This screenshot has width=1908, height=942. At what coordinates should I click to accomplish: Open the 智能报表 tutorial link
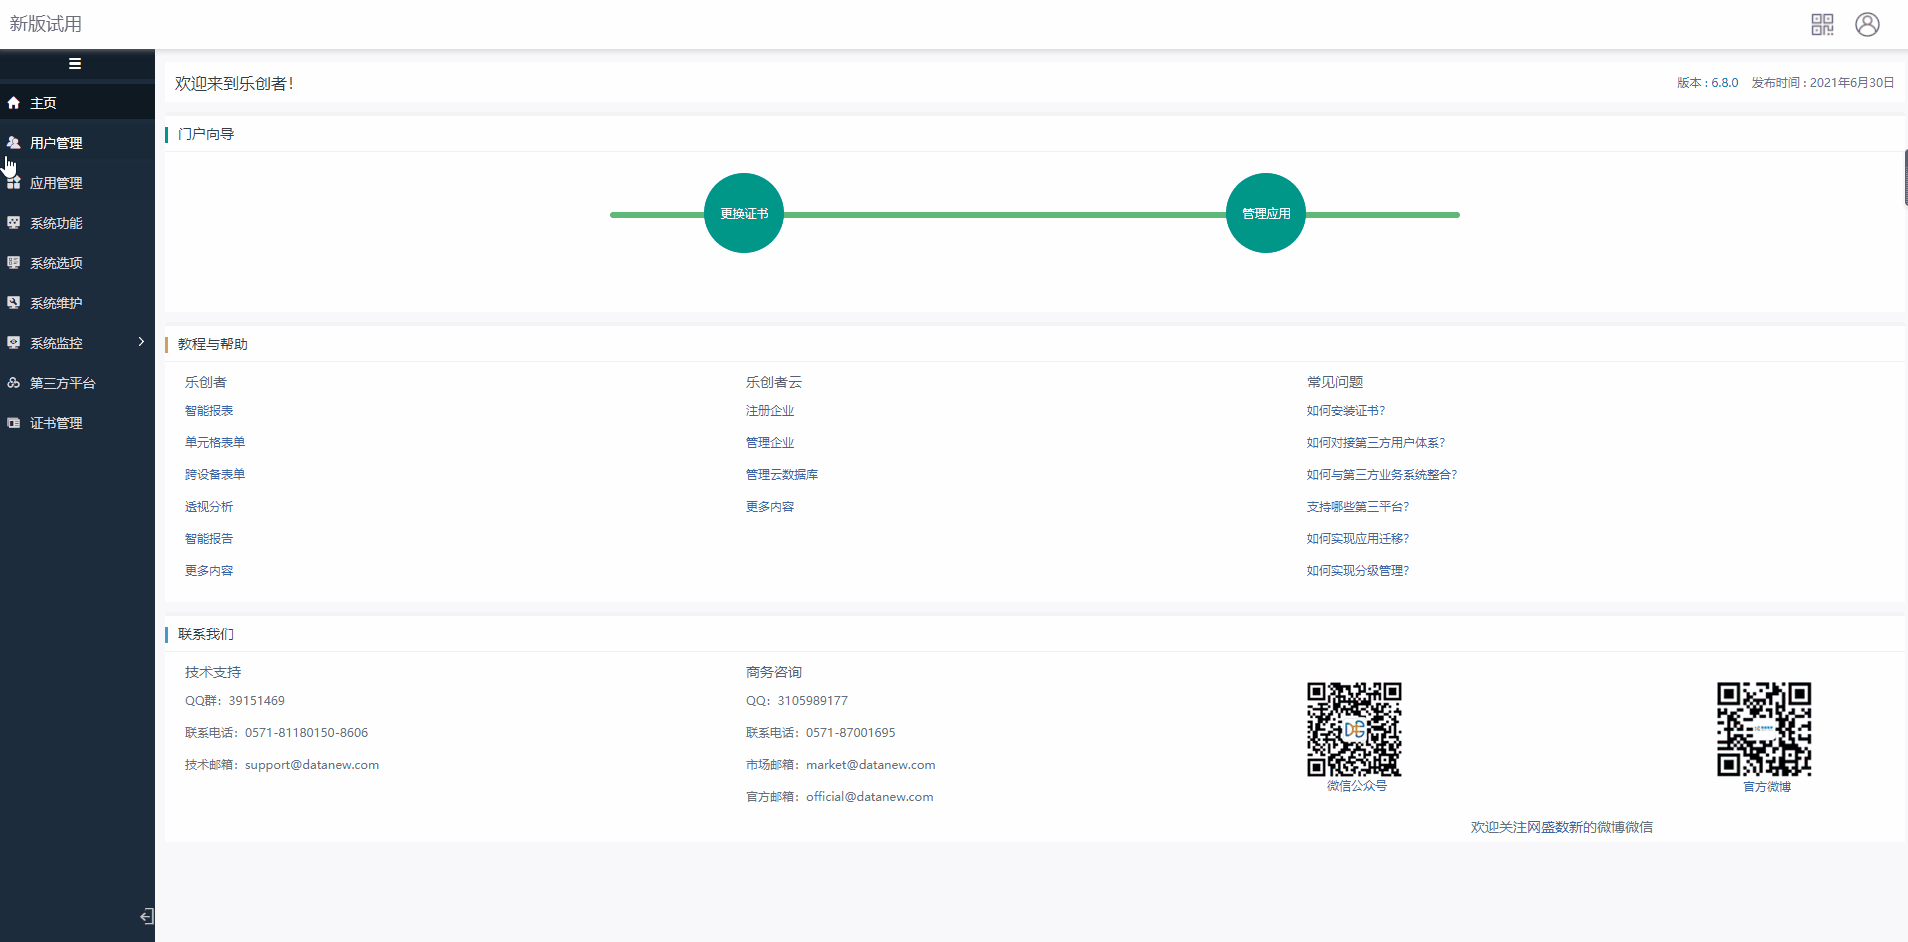pyautogui.click(x=209, y=411)
